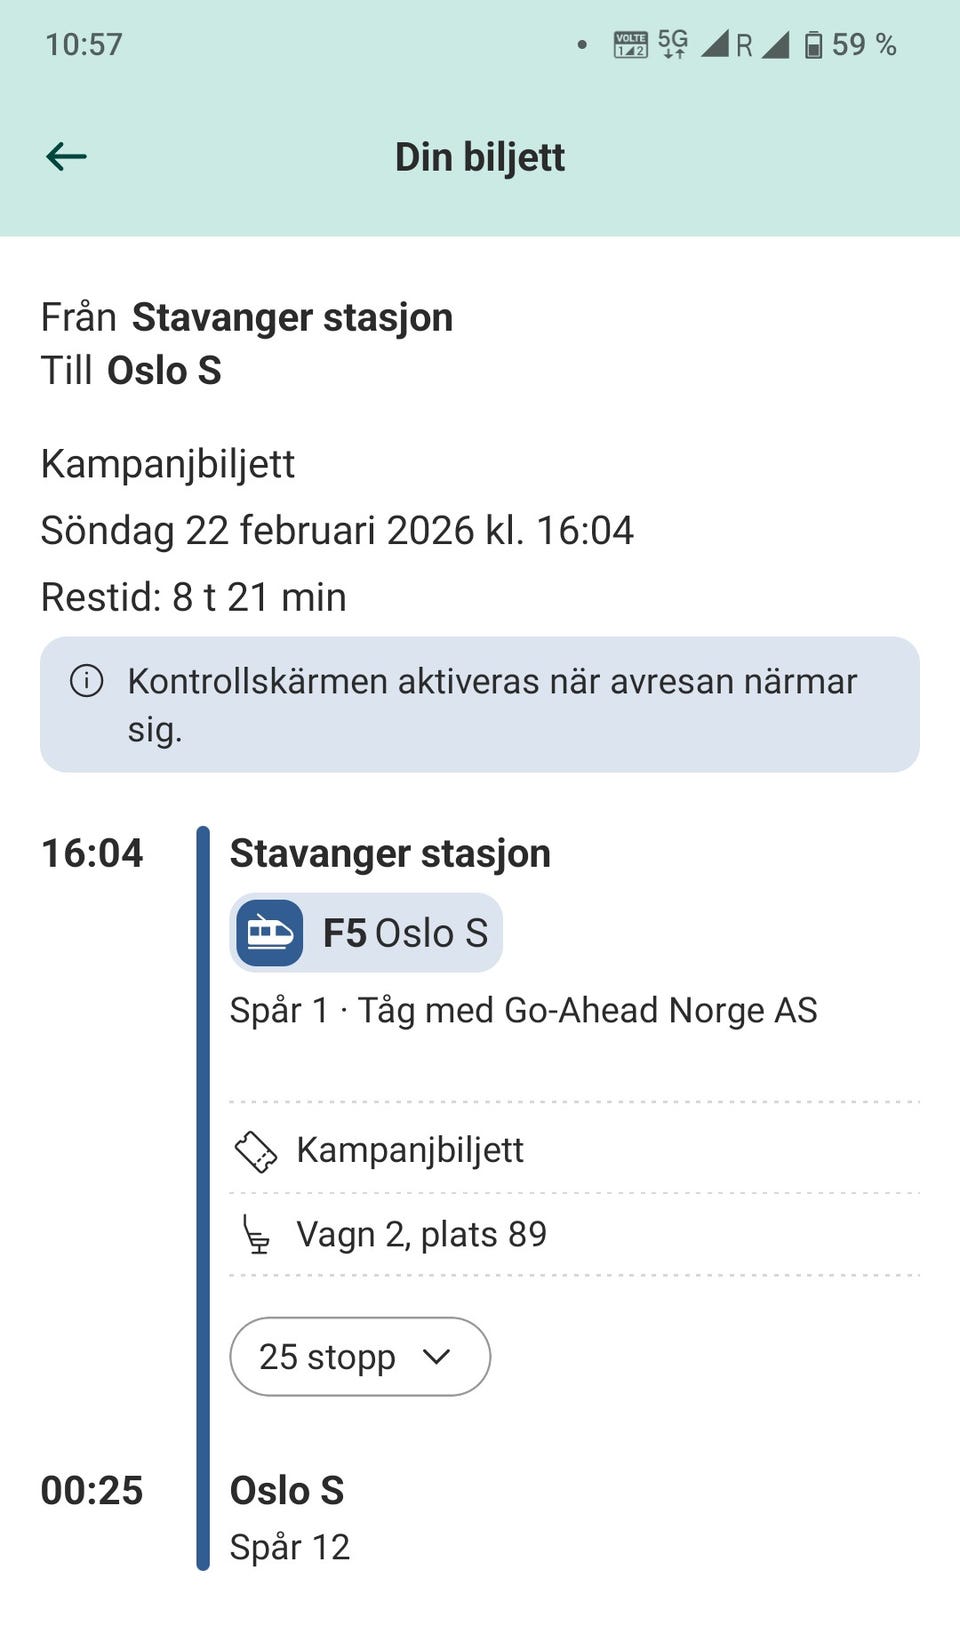Tap the blue train icon
The image size is (960, 1650).
tap(269, 933)
